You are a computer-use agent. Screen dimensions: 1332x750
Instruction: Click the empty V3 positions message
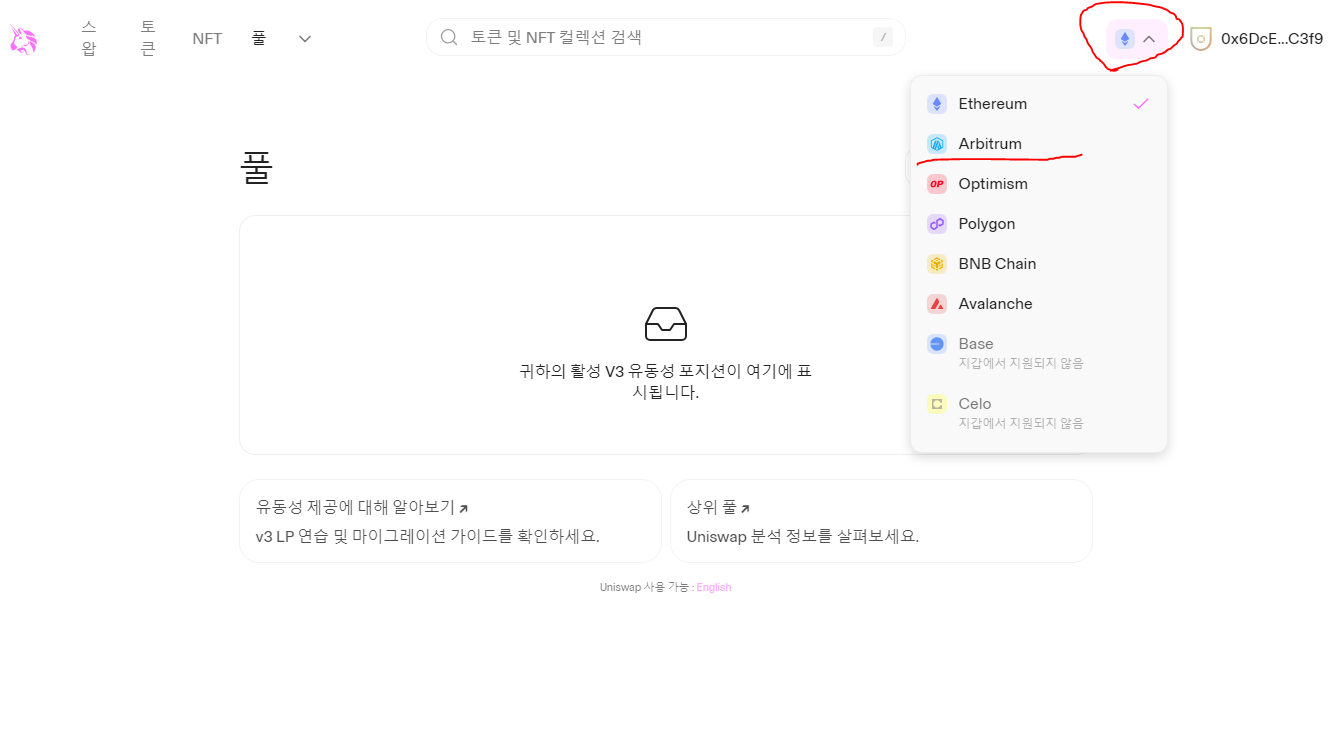[666, 381]
